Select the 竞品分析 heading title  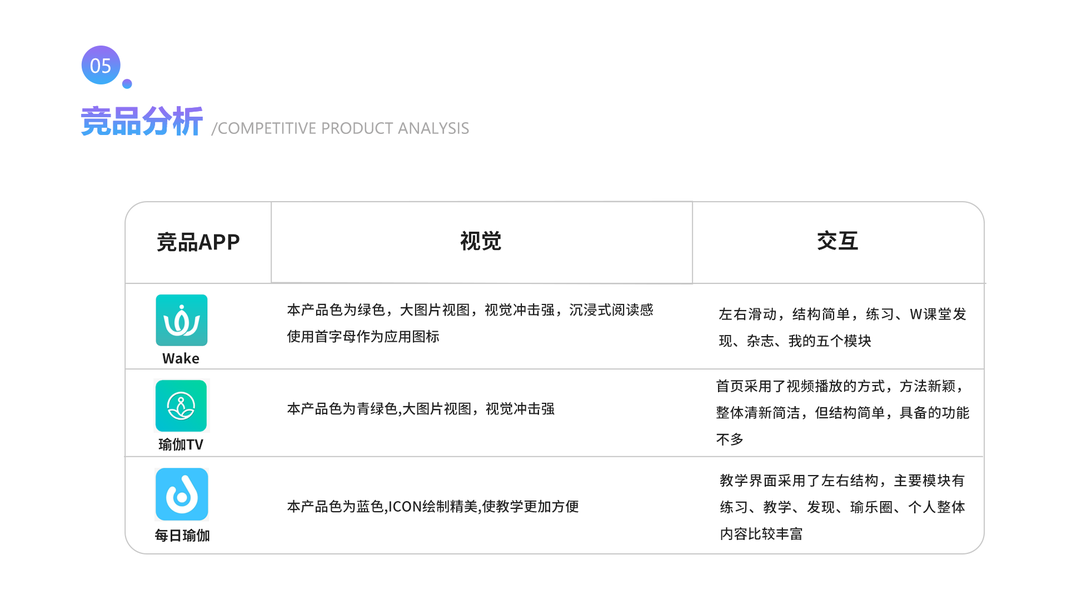pos(141,122)
